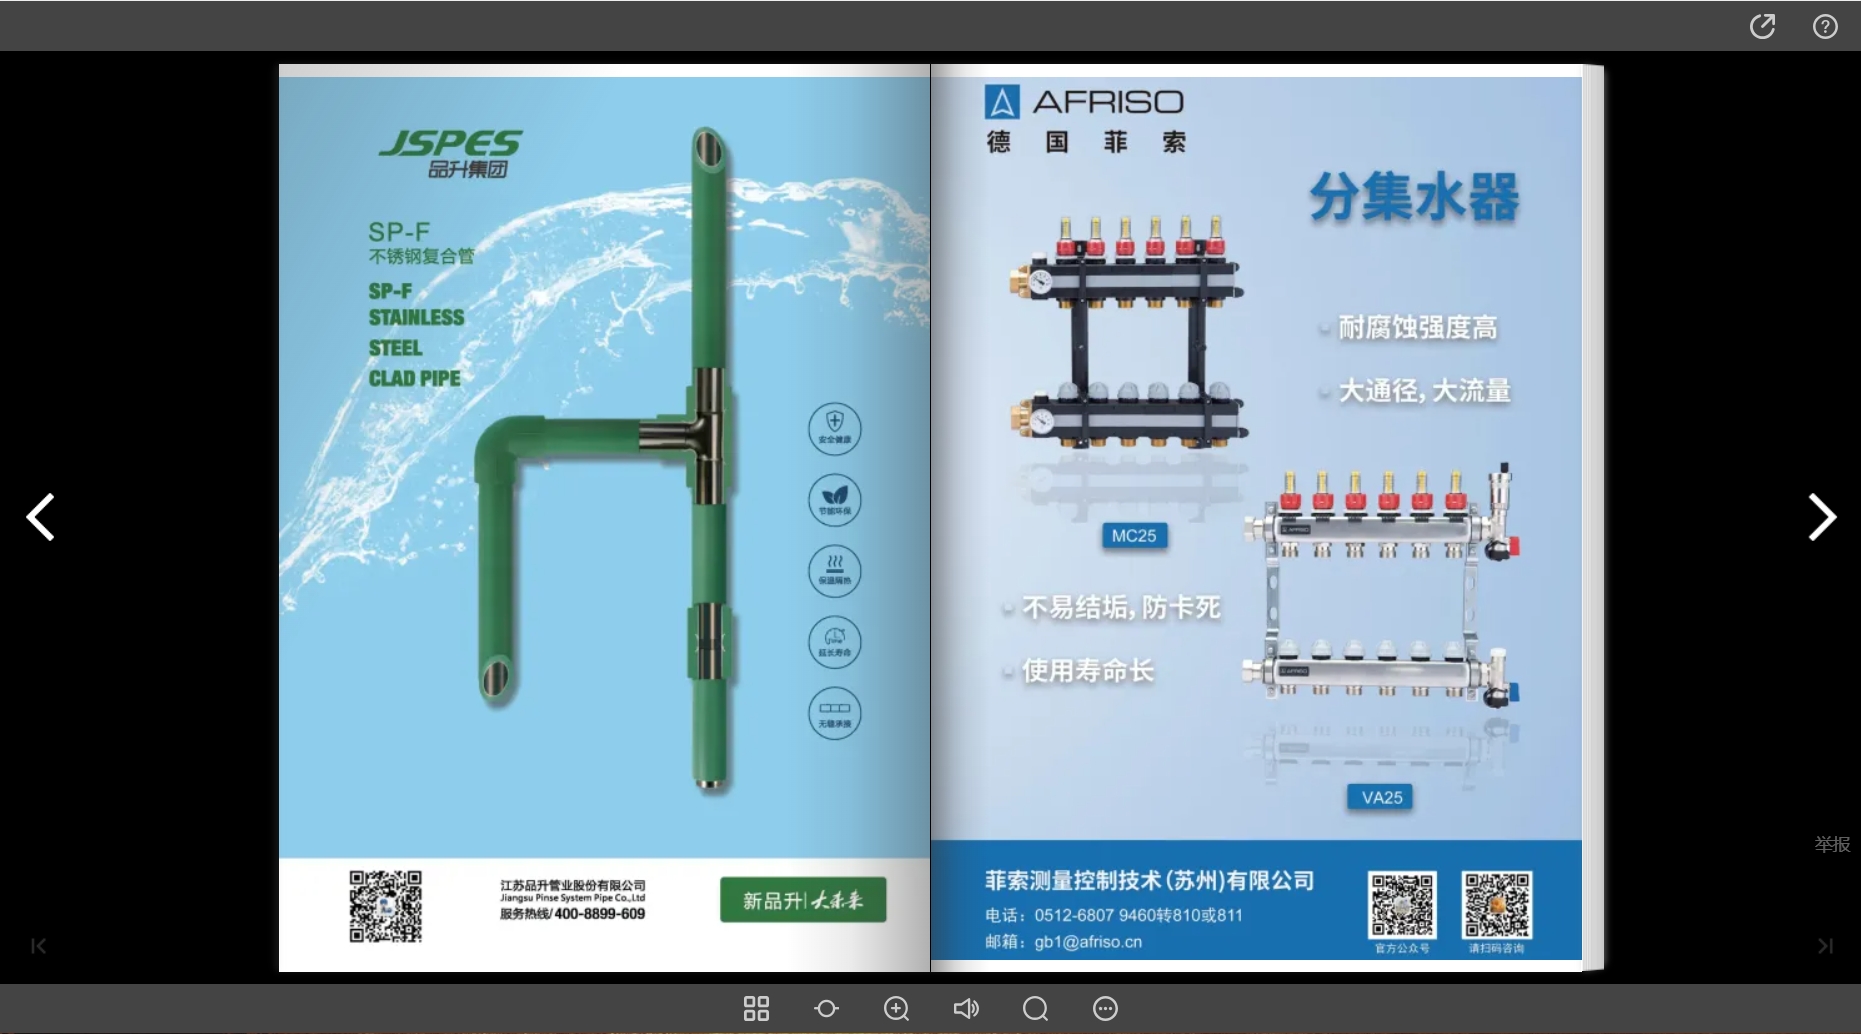Click the 使用寿命长 feature text
This screenshot has height=1034, width=1861.
tap(1087, 671)
